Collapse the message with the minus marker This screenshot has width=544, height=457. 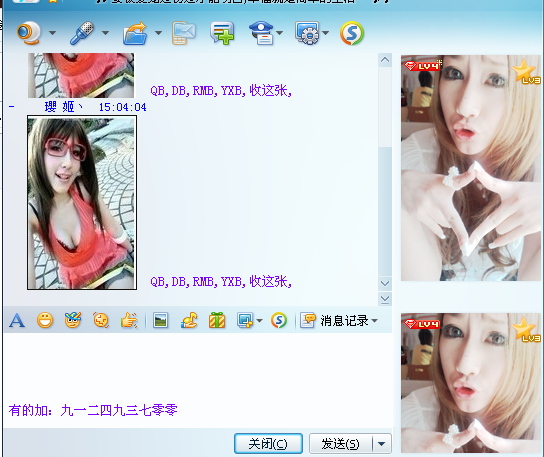[x=11, y=107]
